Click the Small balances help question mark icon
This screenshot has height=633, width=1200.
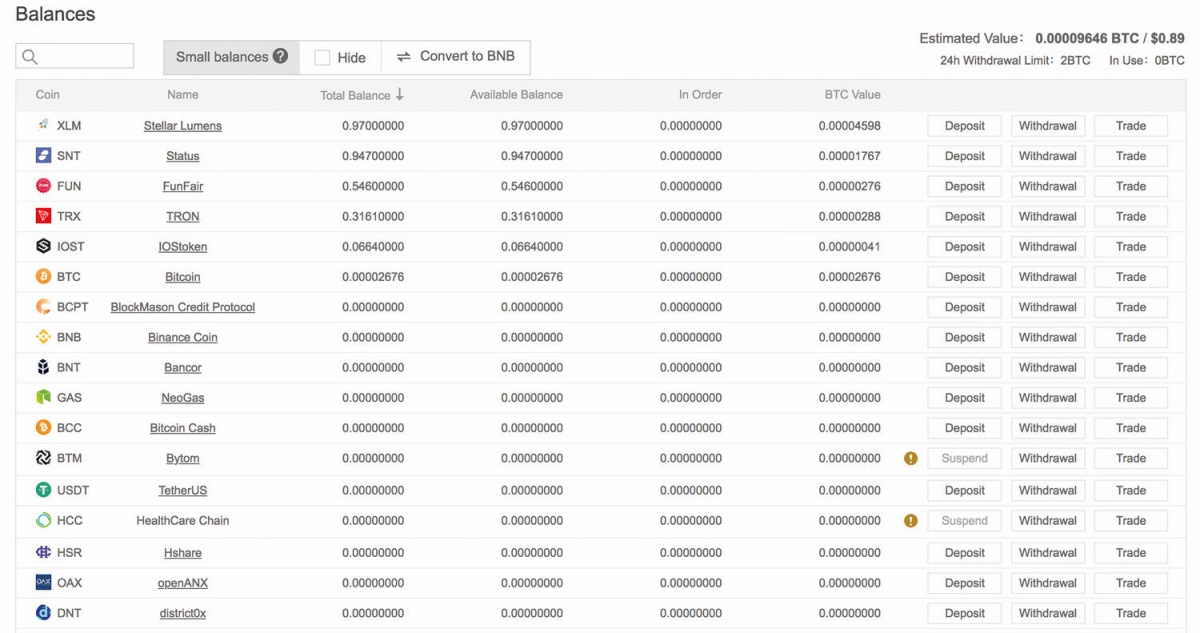[280, 56]
